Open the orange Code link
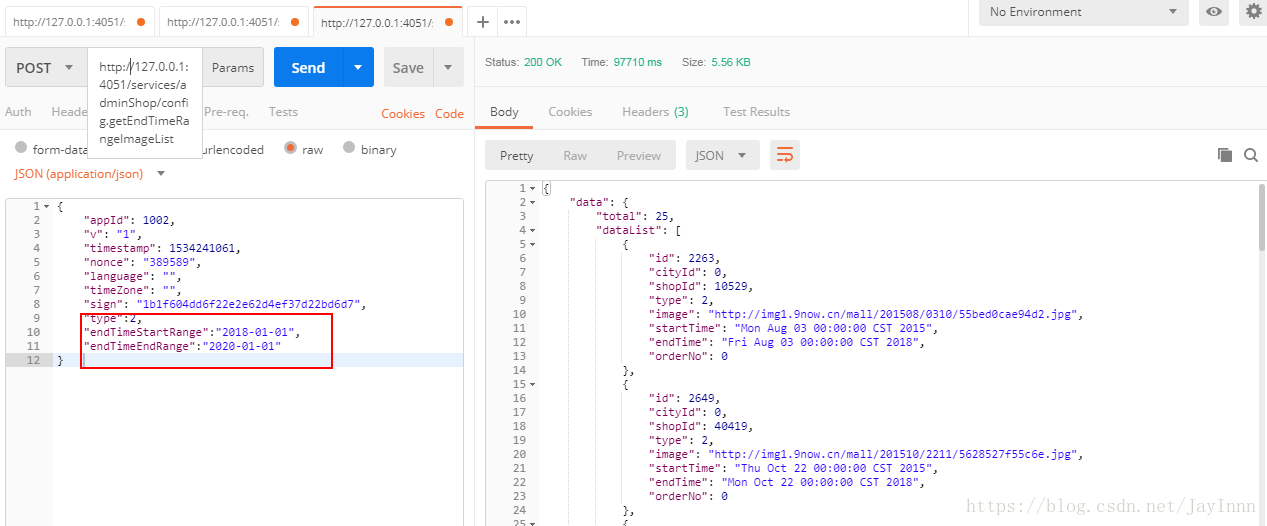 click(x=449, y=114)
